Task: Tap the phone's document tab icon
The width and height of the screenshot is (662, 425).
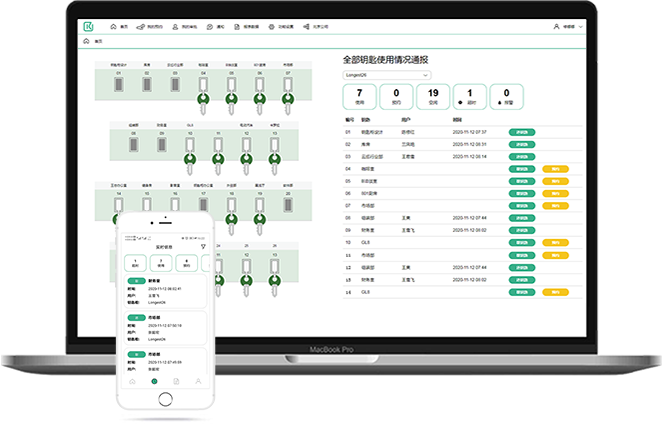Action: click(x=176, y=382)
